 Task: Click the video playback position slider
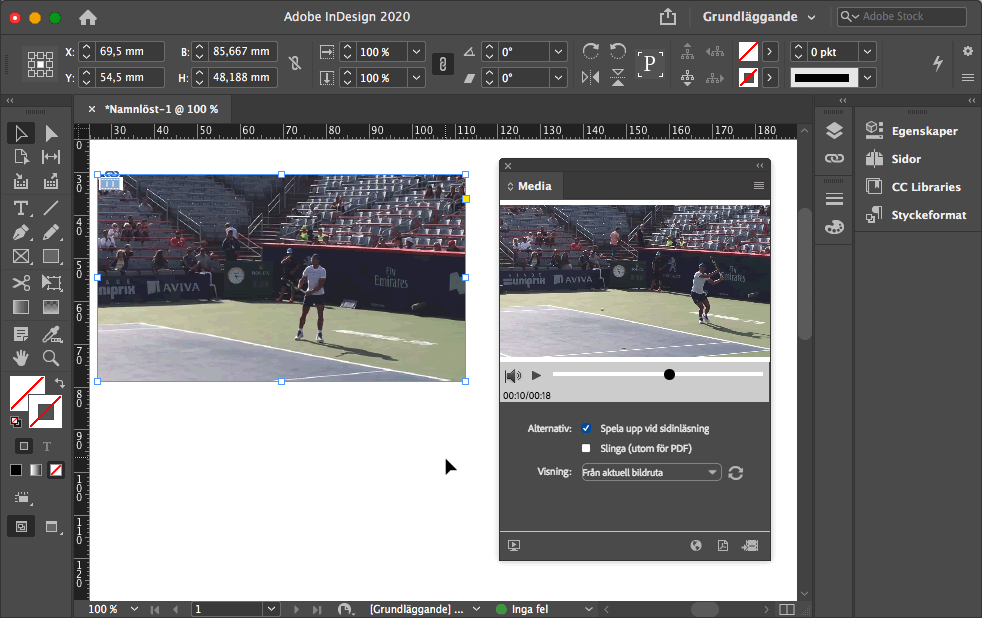pos(669,375)
